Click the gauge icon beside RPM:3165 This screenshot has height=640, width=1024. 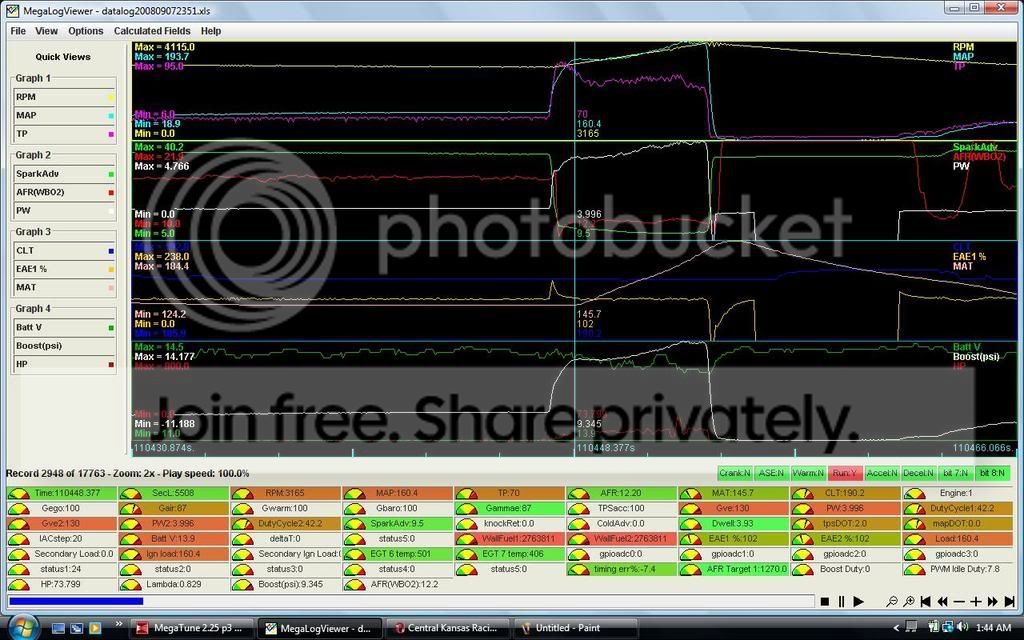242,494
